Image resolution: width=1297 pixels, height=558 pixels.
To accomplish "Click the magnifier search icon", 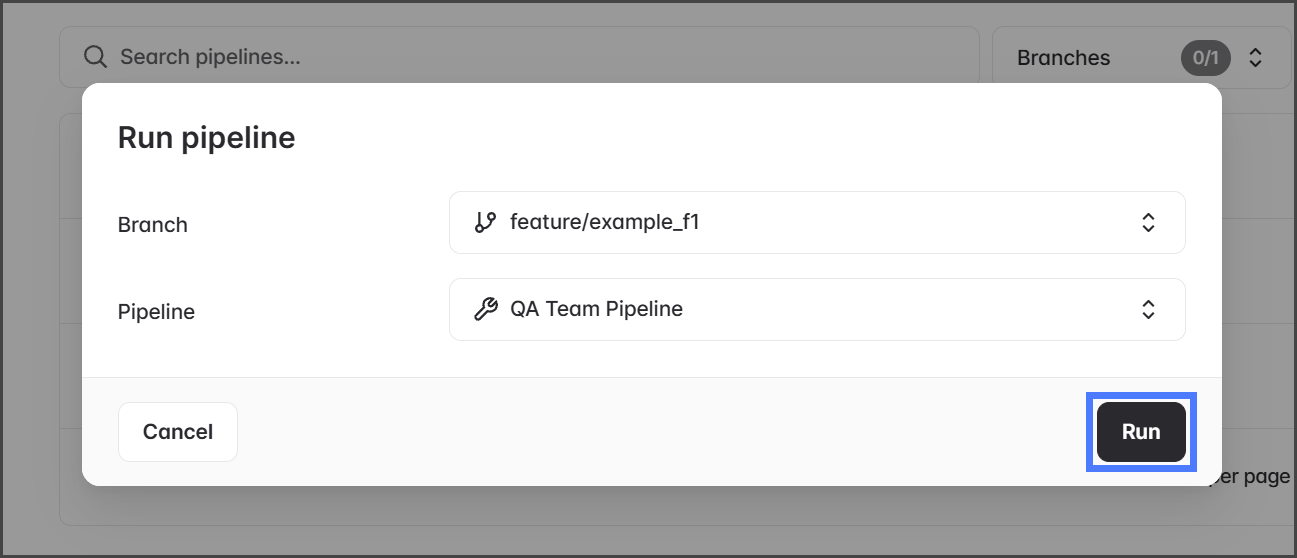I will click(x=96, y=57).
